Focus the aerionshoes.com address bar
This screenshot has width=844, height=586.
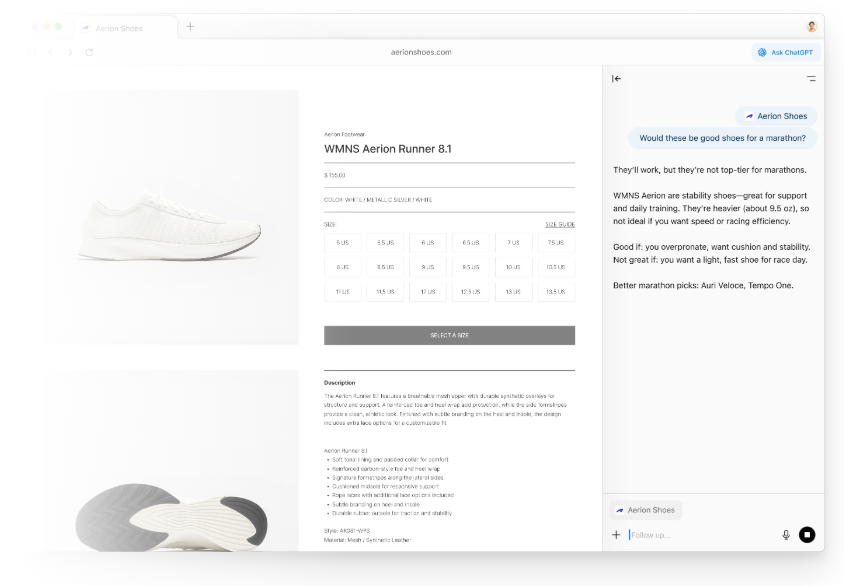(x=421, y=52)
